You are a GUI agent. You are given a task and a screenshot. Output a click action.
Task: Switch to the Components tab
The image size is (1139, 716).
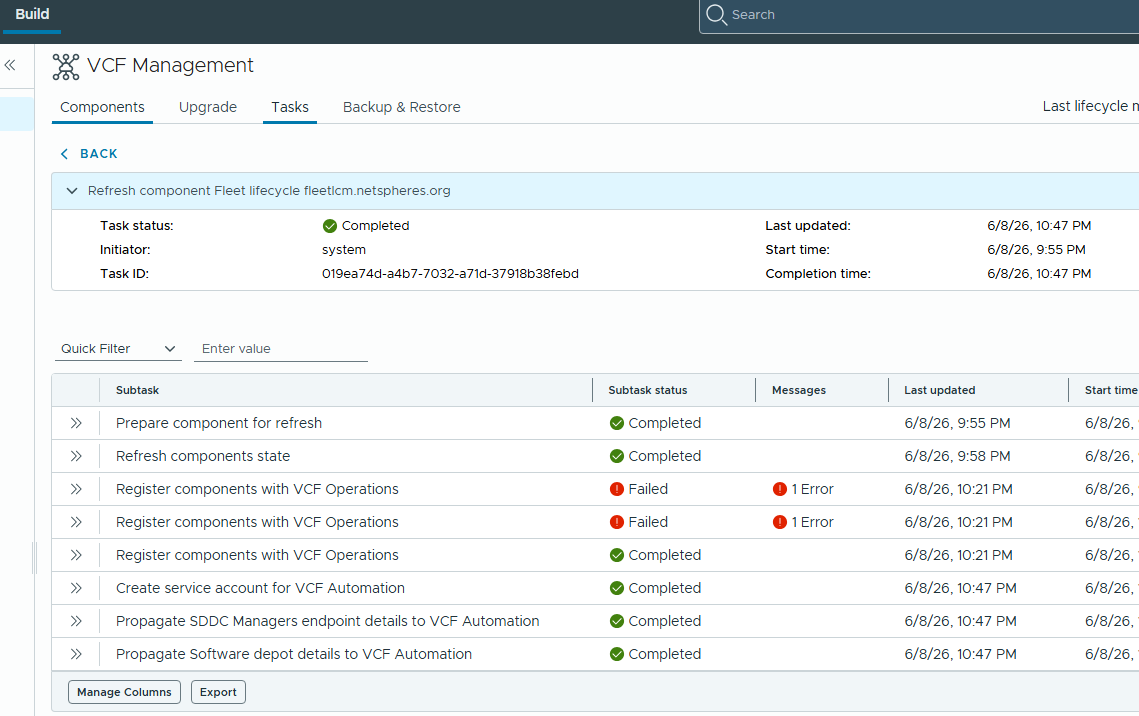click(x=102, y=107)
